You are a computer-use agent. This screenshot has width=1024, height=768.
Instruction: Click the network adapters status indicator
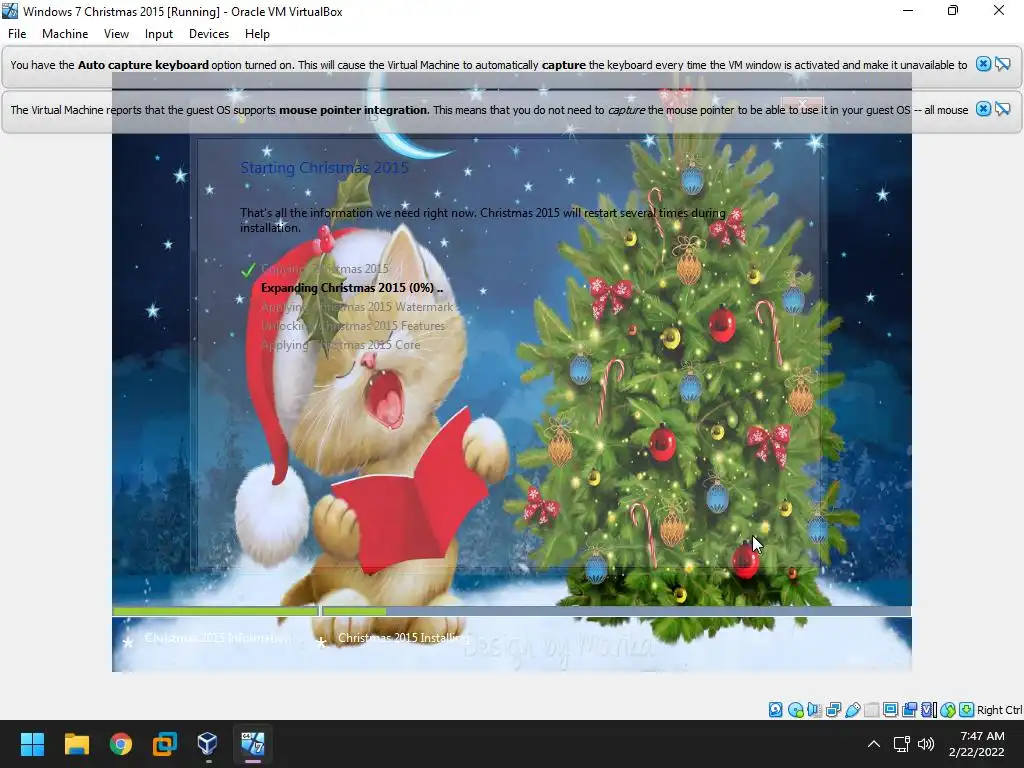tap(833, 710)
